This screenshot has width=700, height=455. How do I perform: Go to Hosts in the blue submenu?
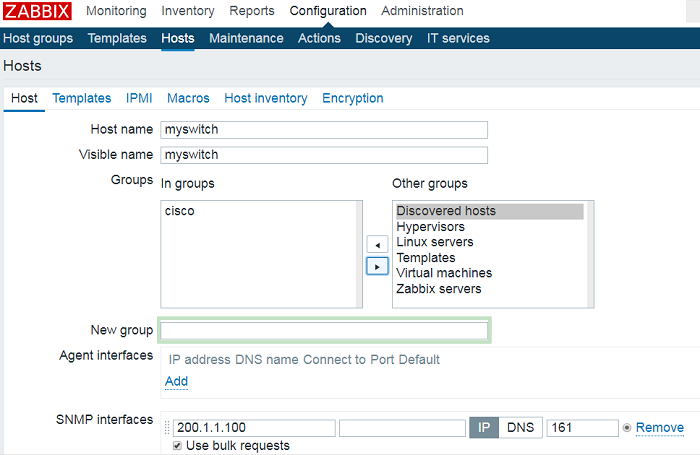click(178, 38)
